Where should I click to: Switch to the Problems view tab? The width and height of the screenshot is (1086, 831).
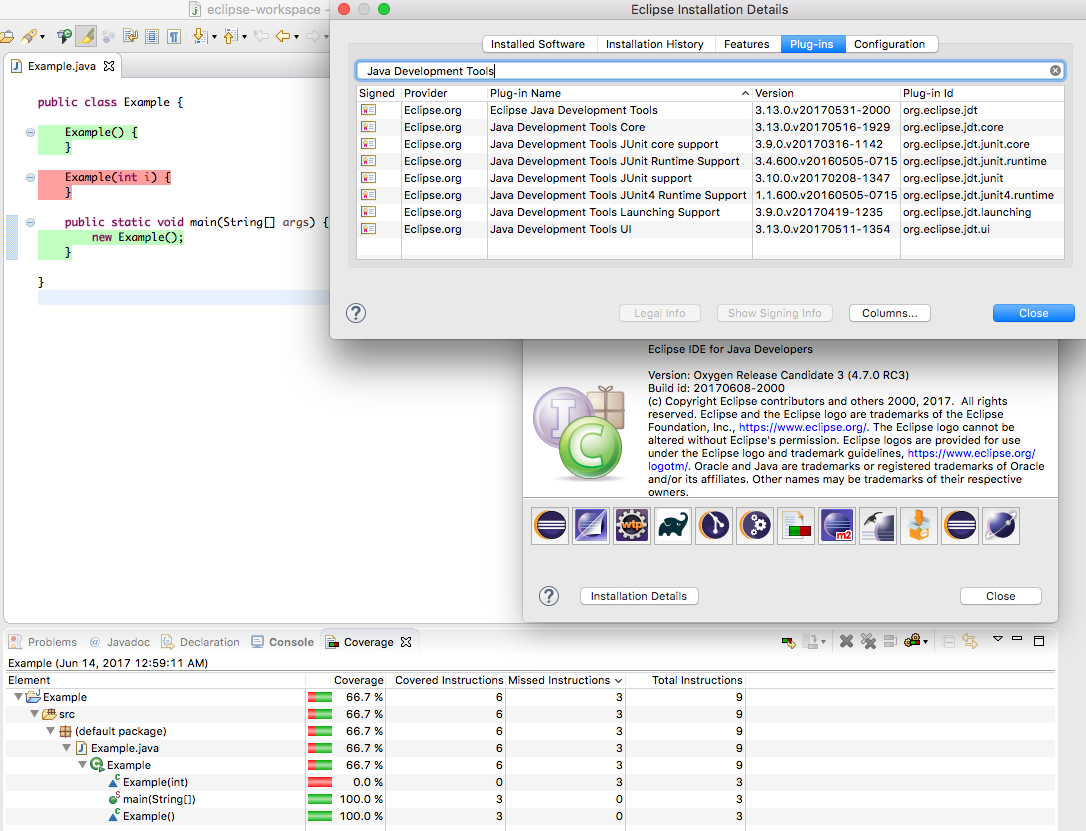pos(44,642)
